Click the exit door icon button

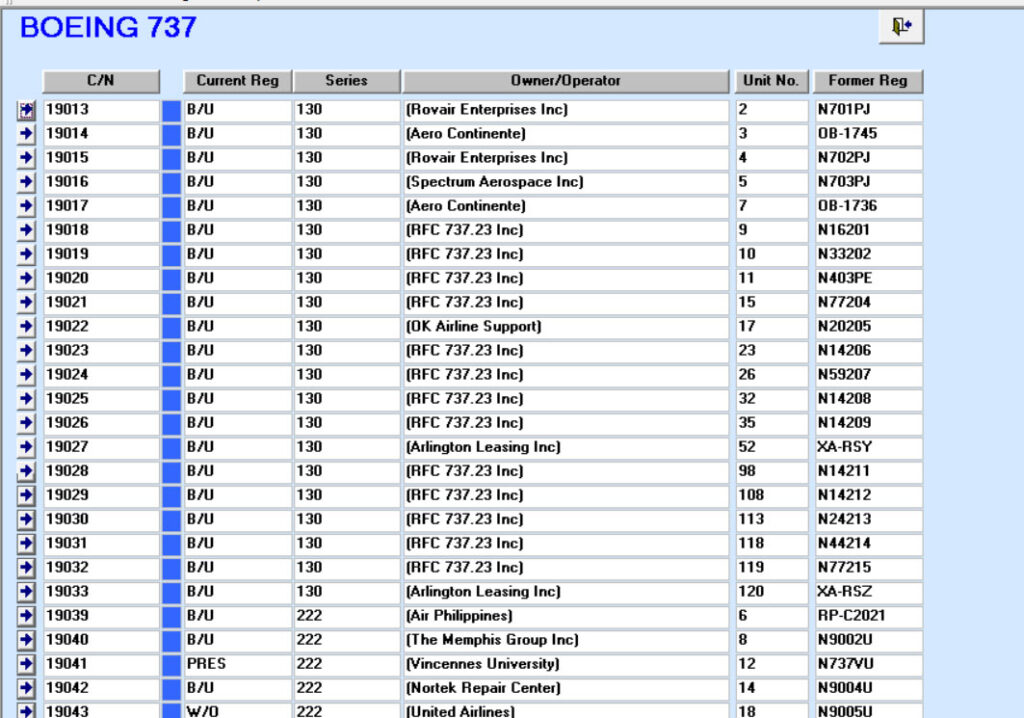[901, 27]
